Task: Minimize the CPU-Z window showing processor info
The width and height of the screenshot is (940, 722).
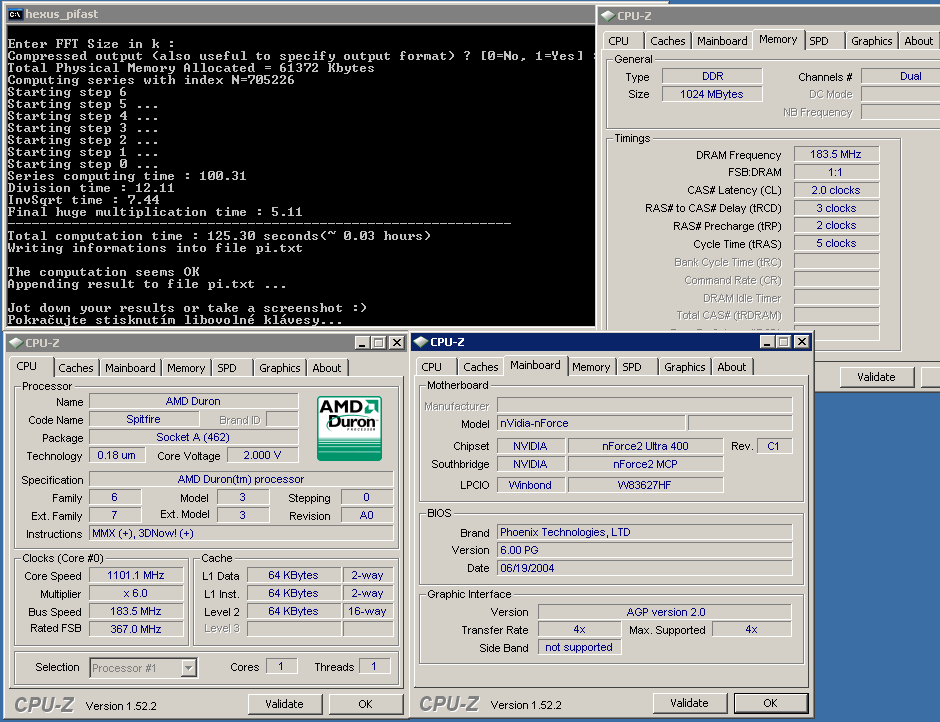Action: 361,343
